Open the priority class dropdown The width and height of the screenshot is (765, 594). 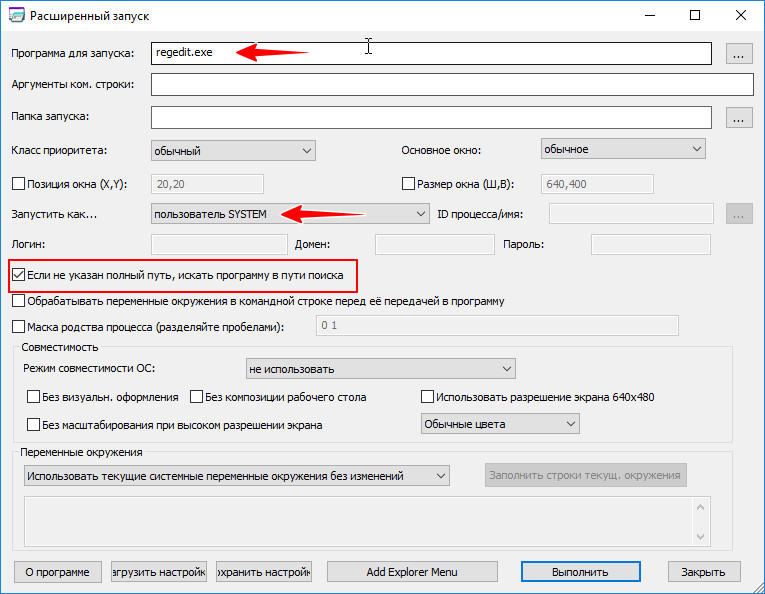pyautogui.click(x=233, y=151)
